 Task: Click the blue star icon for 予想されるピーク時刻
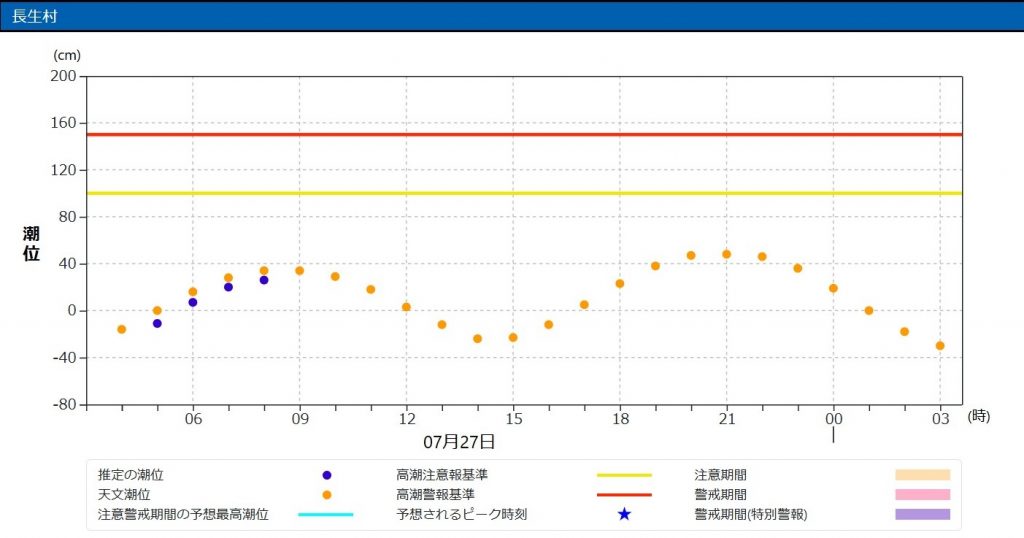[624, 514]
